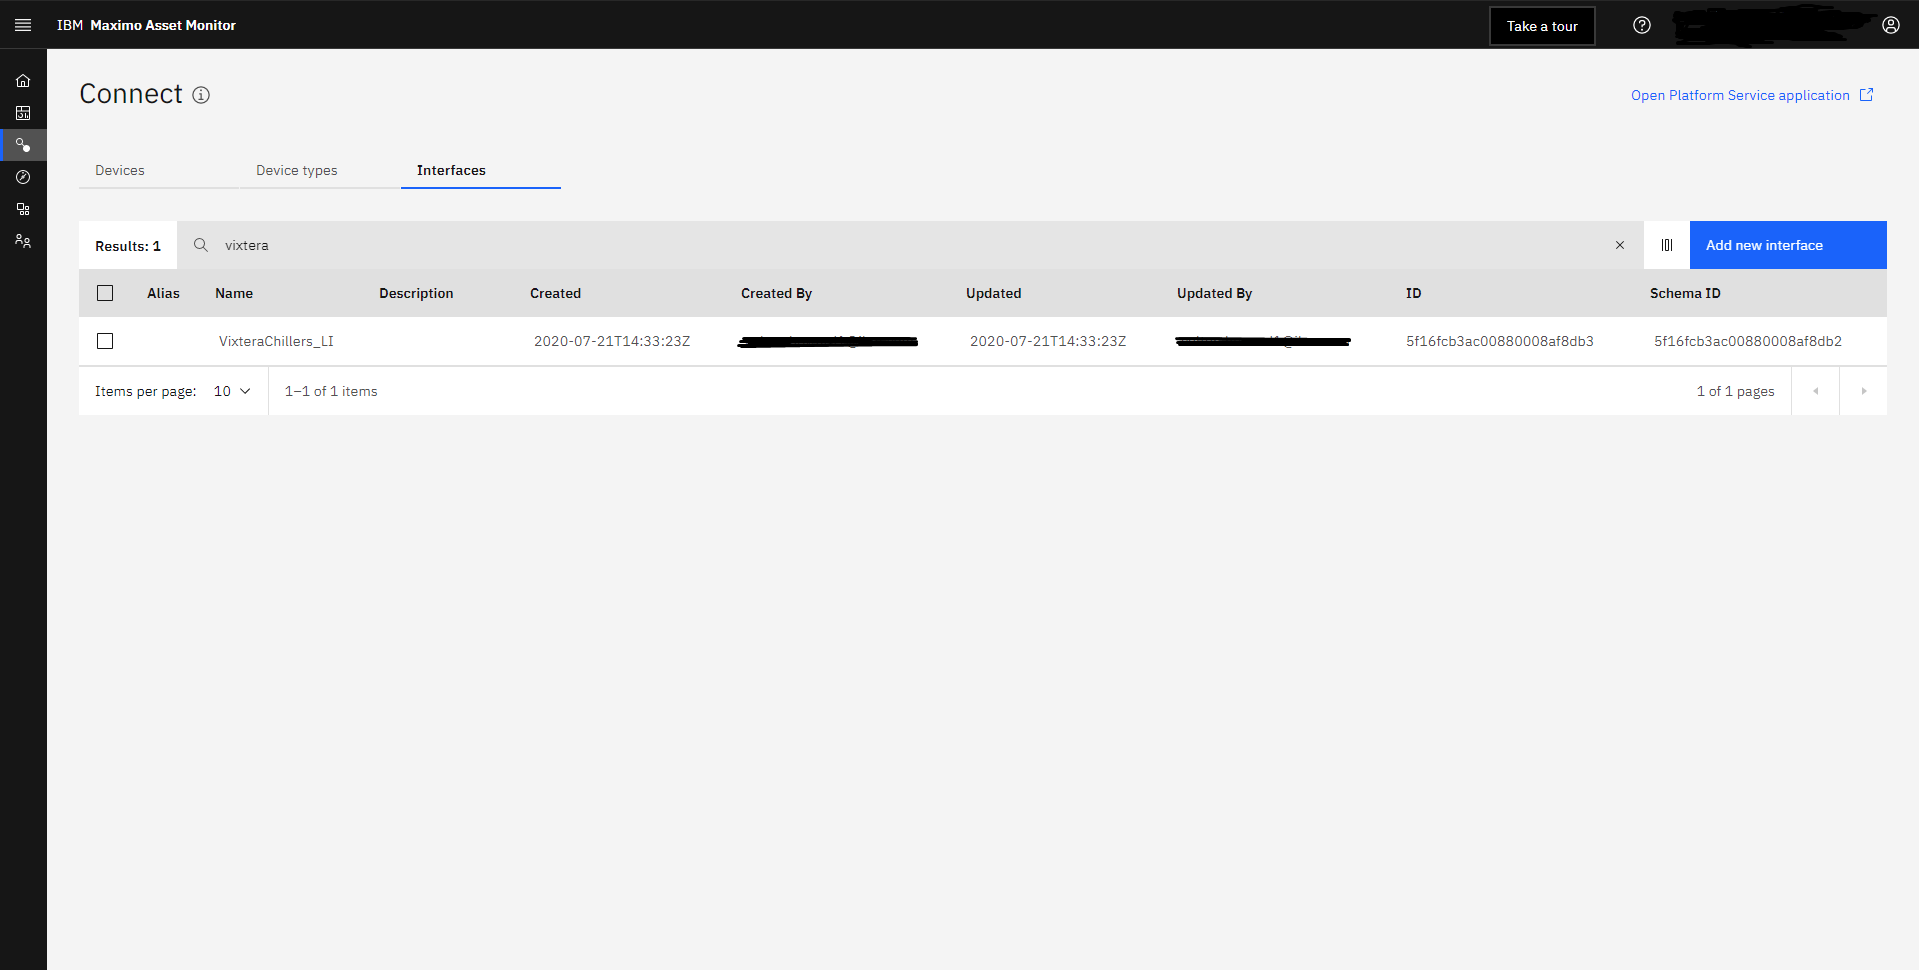The image size is (1919, 970).
Task: Go to Home via sidebar house icon
Action: 23,81
